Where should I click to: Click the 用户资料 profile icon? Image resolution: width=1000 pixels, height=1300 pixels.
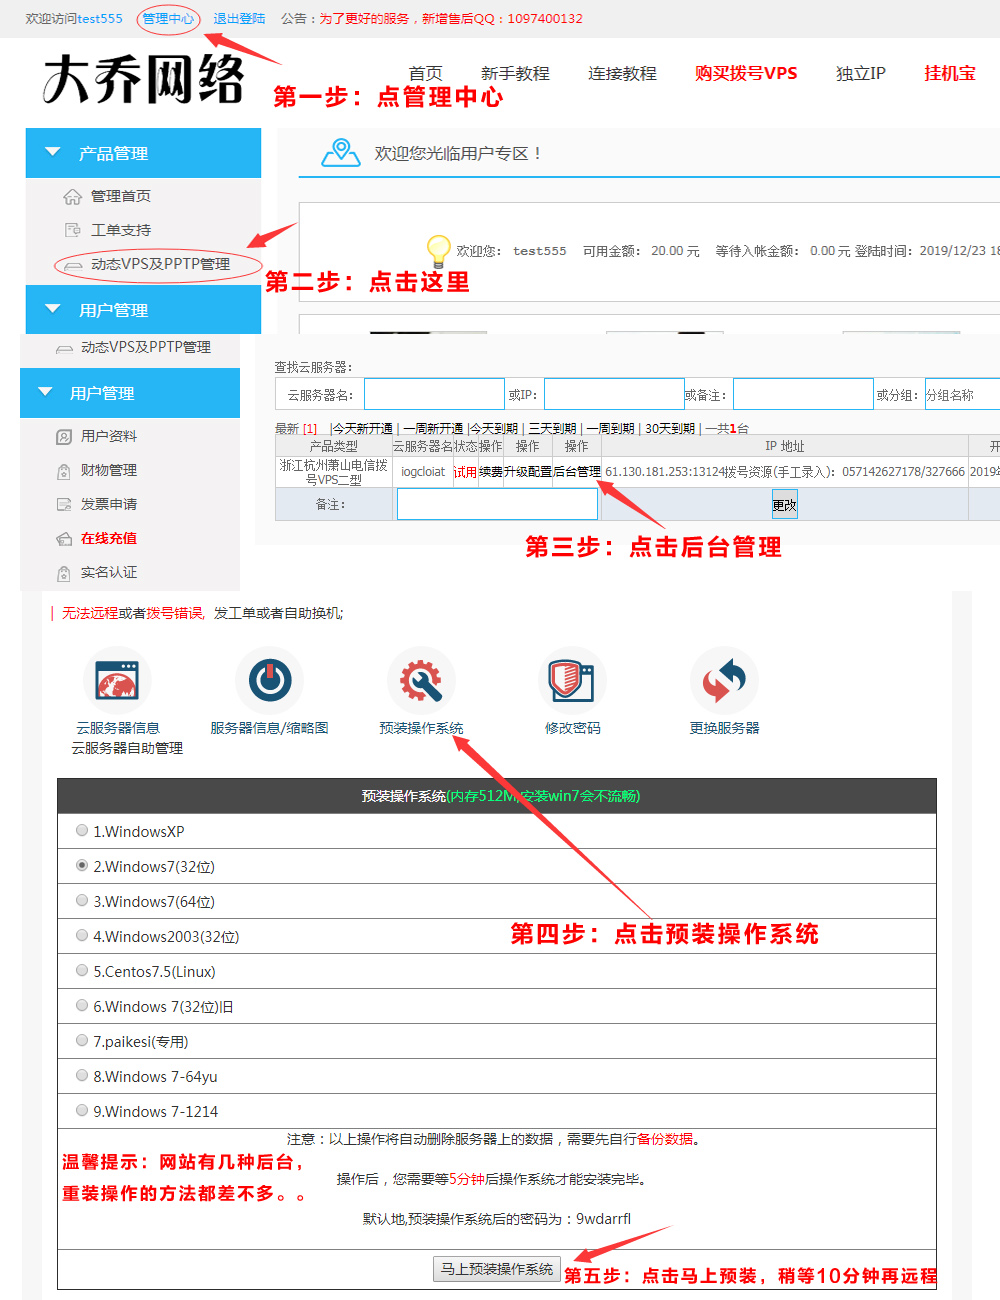[x=64, y=436]
